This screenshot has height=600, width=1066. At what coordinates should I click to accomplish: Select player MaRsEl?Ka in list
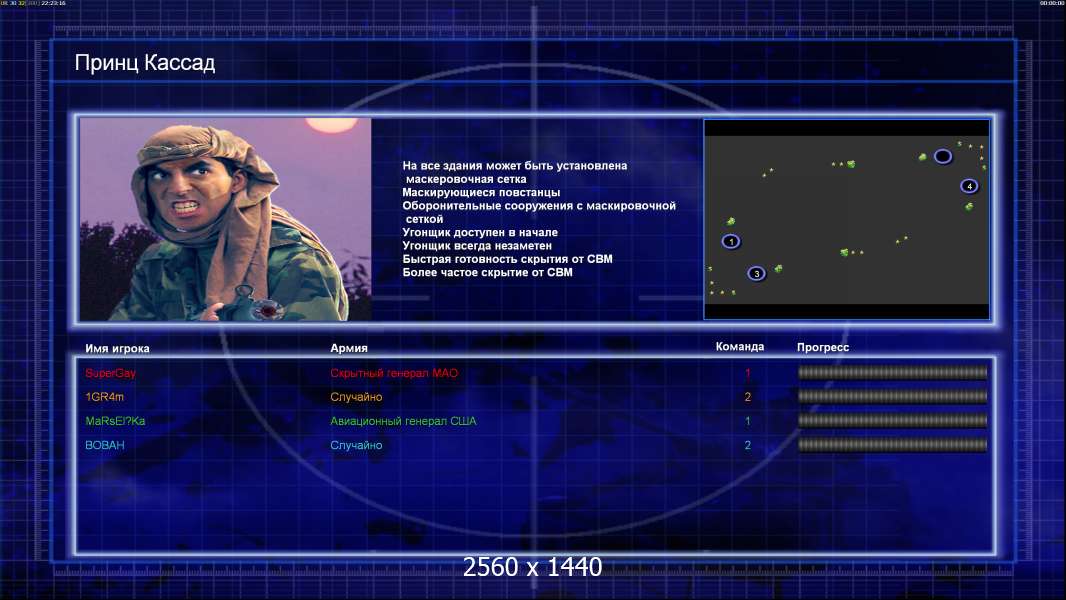115,421
